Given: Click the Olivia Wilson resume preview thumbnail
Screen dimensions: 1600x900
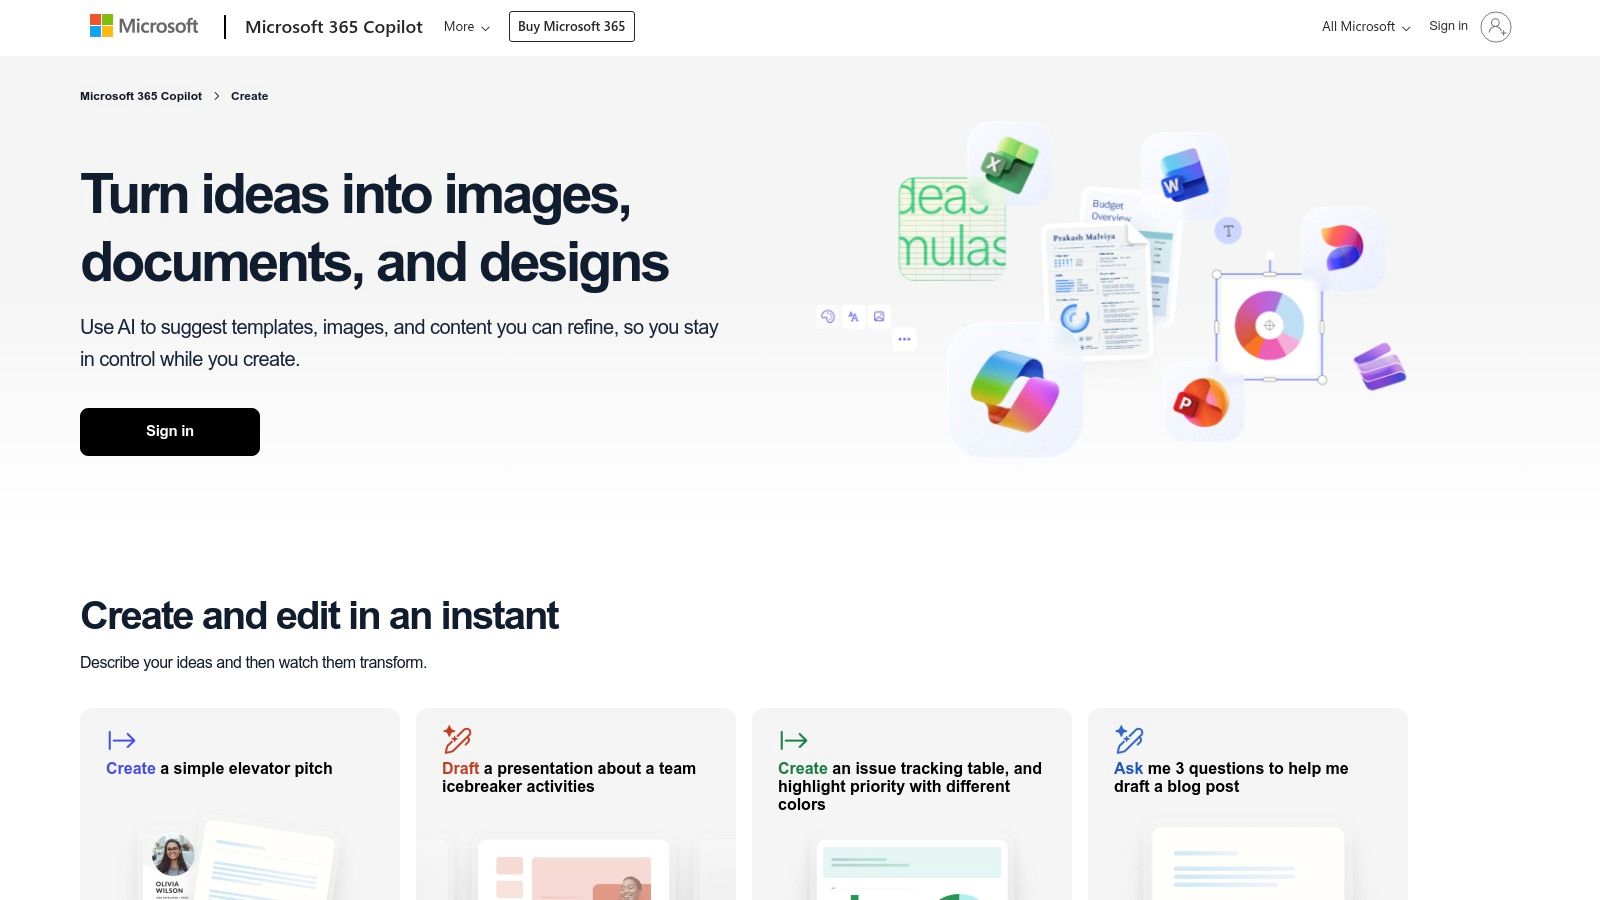Looking at the screenshot, I should click(237, 861).
